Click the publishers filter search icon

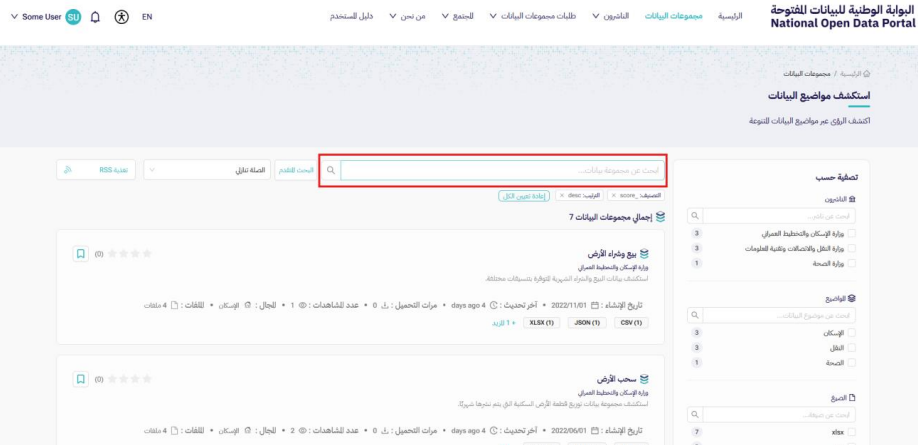point(693,216)
